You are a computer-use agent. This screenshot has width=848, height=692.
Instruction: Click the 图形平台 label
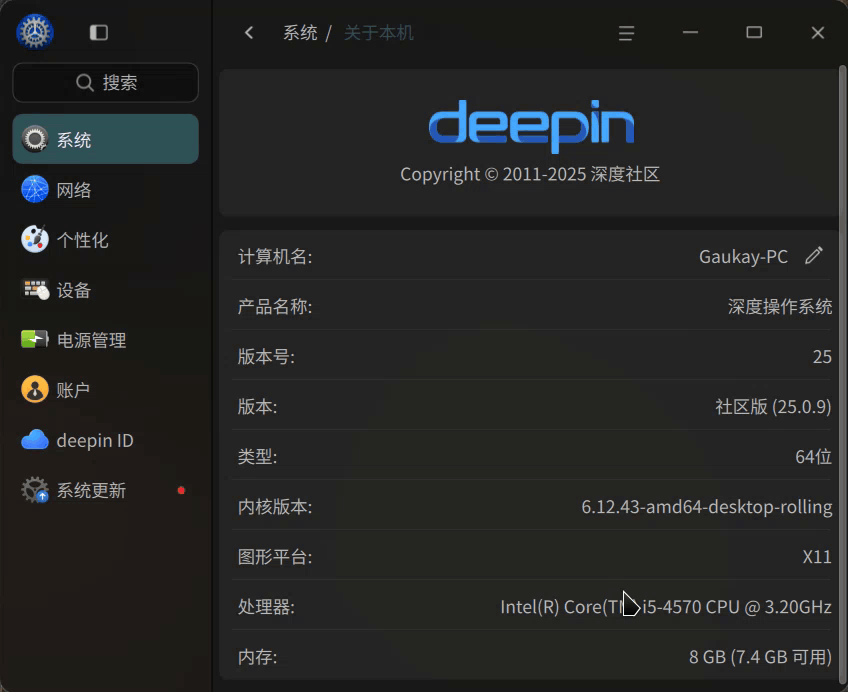click(275, 556)
